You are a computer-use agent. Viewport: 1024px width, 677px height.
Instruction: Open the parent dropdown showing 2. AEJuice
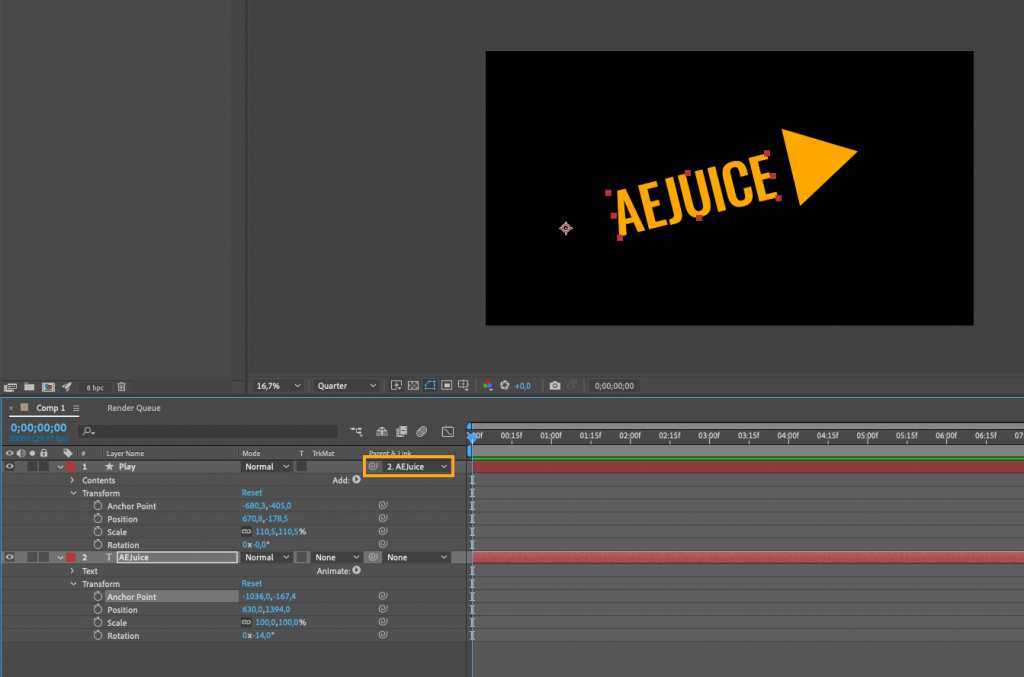point(412,466)
